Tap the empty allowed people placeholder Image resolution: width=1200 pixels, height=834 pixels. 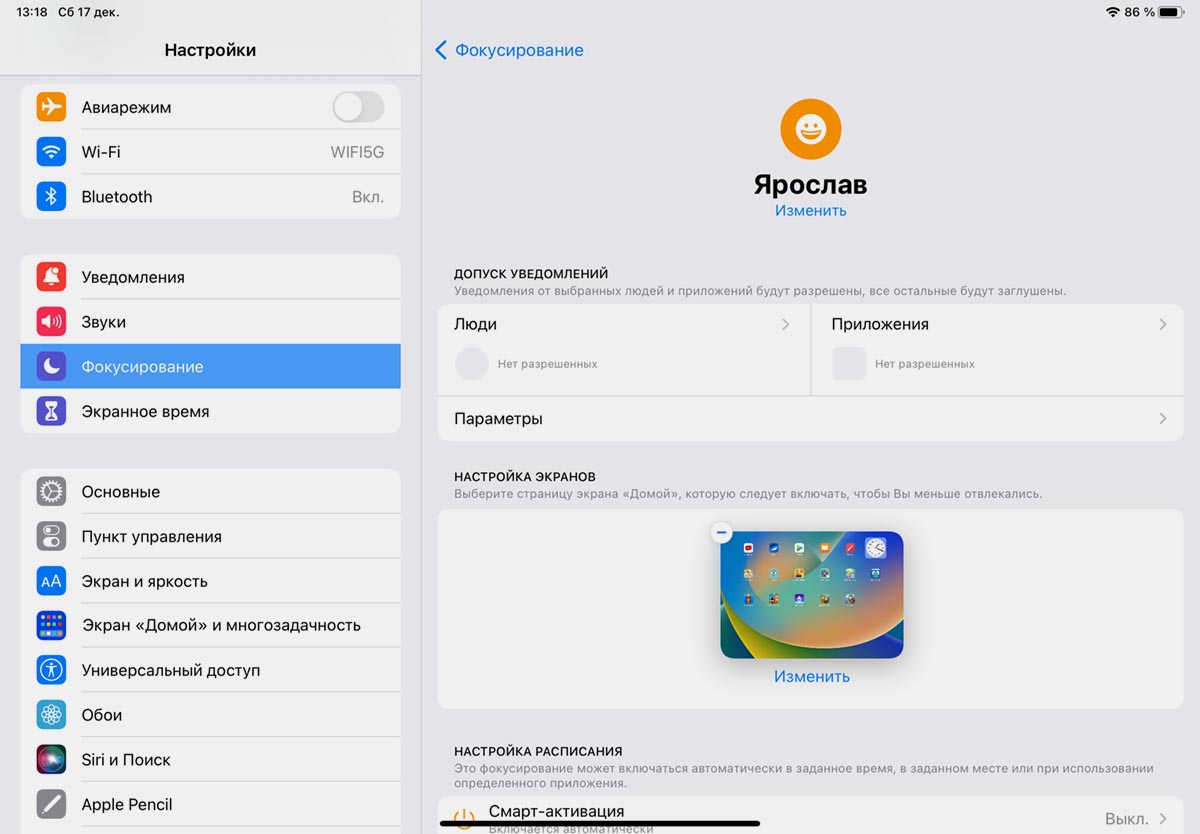click(472, 364)
